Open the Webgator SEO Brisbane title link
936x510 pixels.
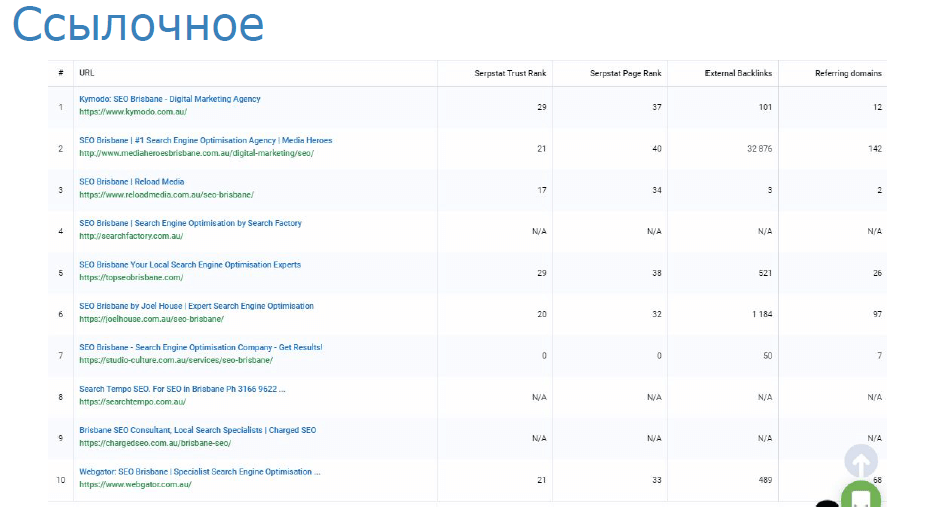(x=199, y=472)
